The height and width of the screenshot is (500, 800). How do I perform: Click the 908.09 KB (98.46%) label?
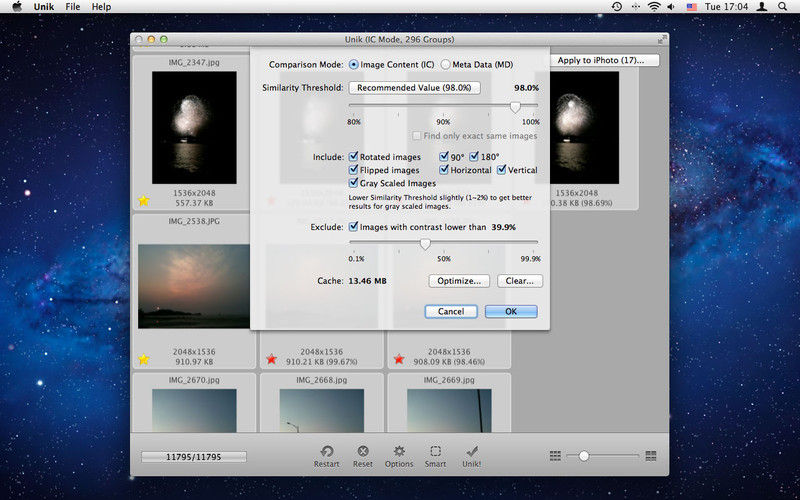coord(449,362)
